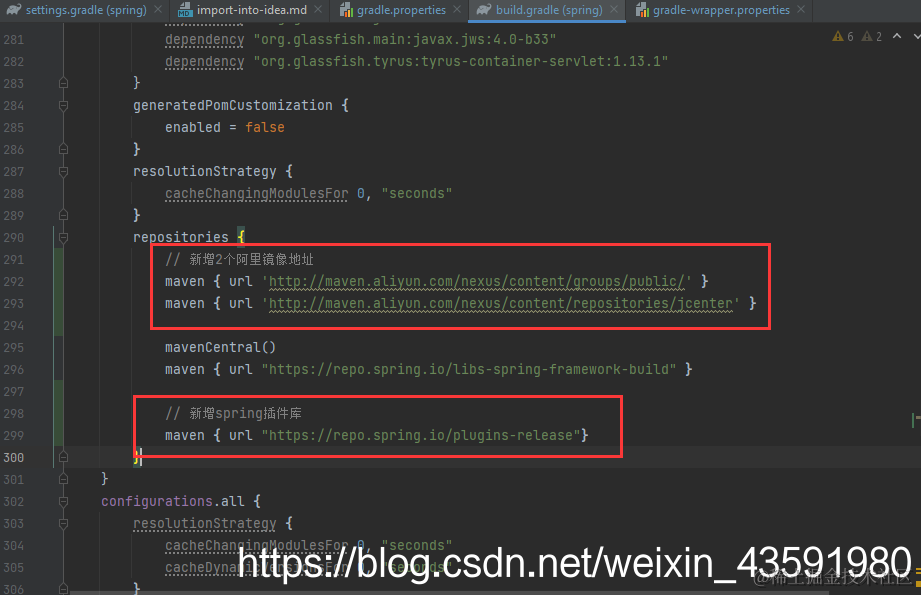
Task: Open the gradle-wrapper.properties tab
Action: coord(721,10)
